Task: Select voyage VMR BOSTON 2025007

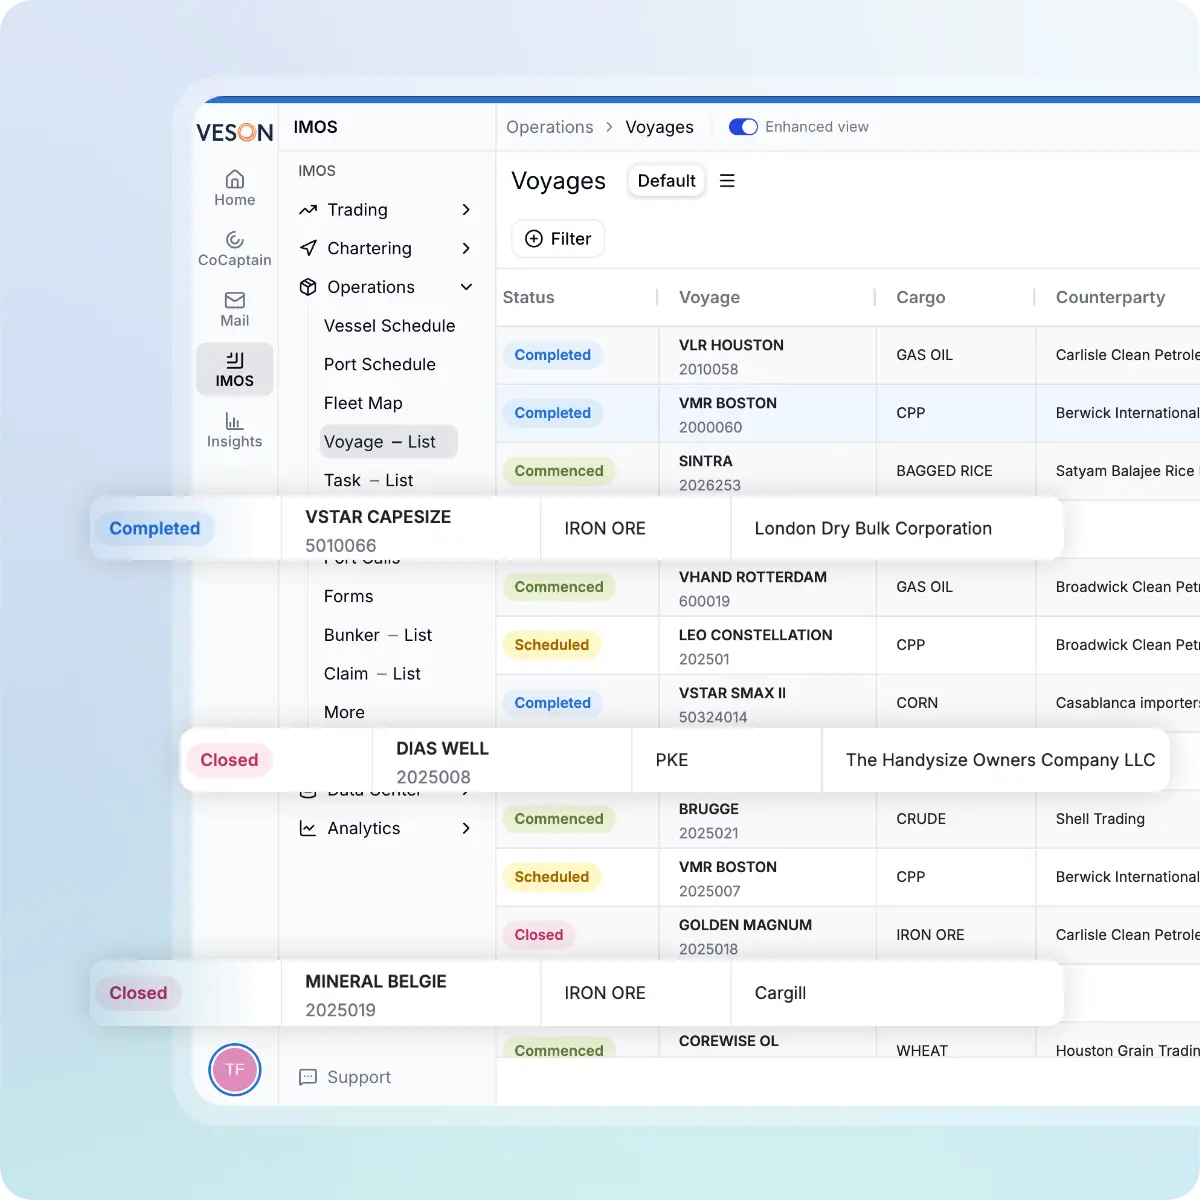Action: click(x=727, y=878)
